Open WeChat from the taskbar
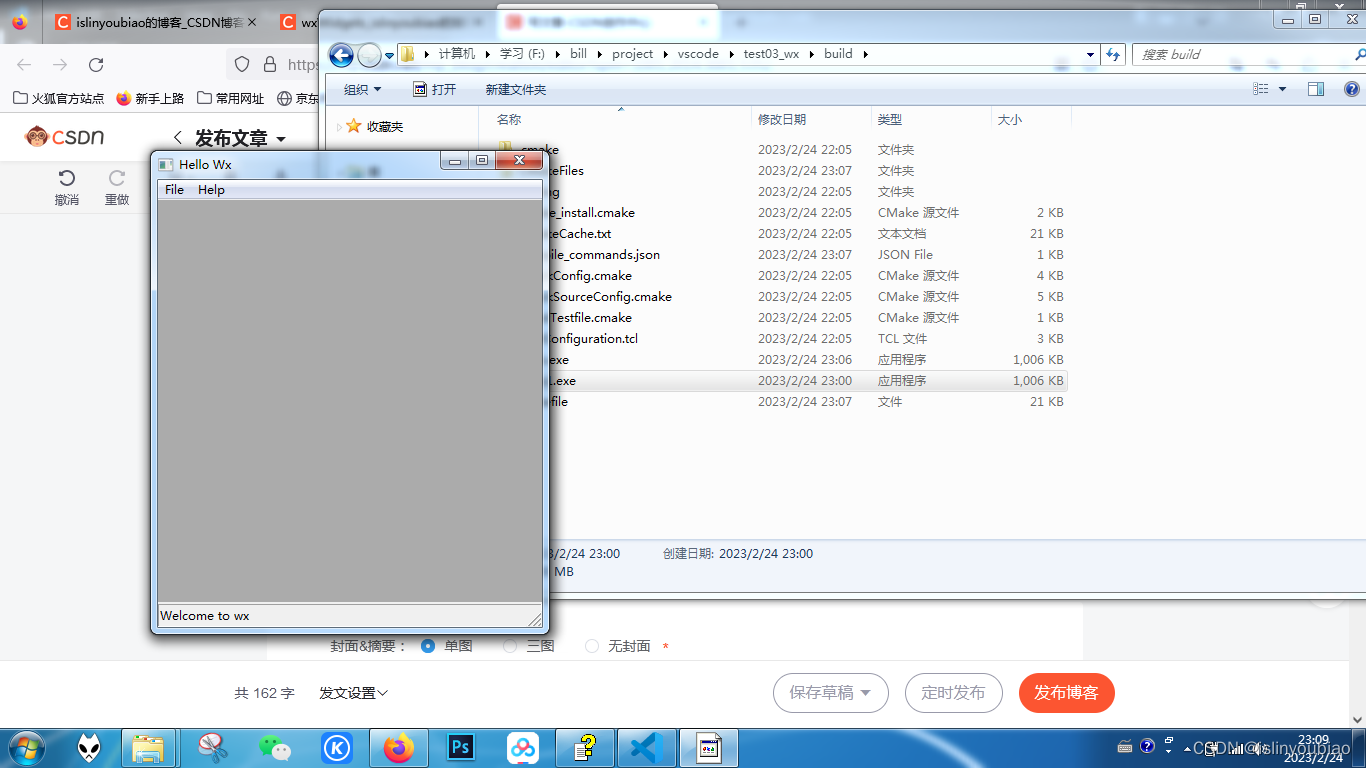 click(276, 746)
